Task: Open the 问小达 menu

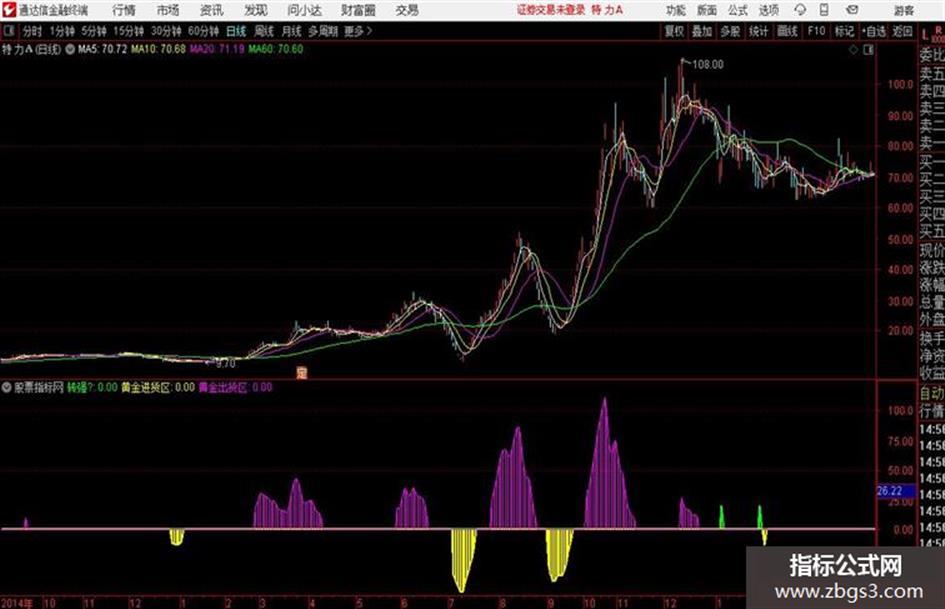Action: coord(304,10)
